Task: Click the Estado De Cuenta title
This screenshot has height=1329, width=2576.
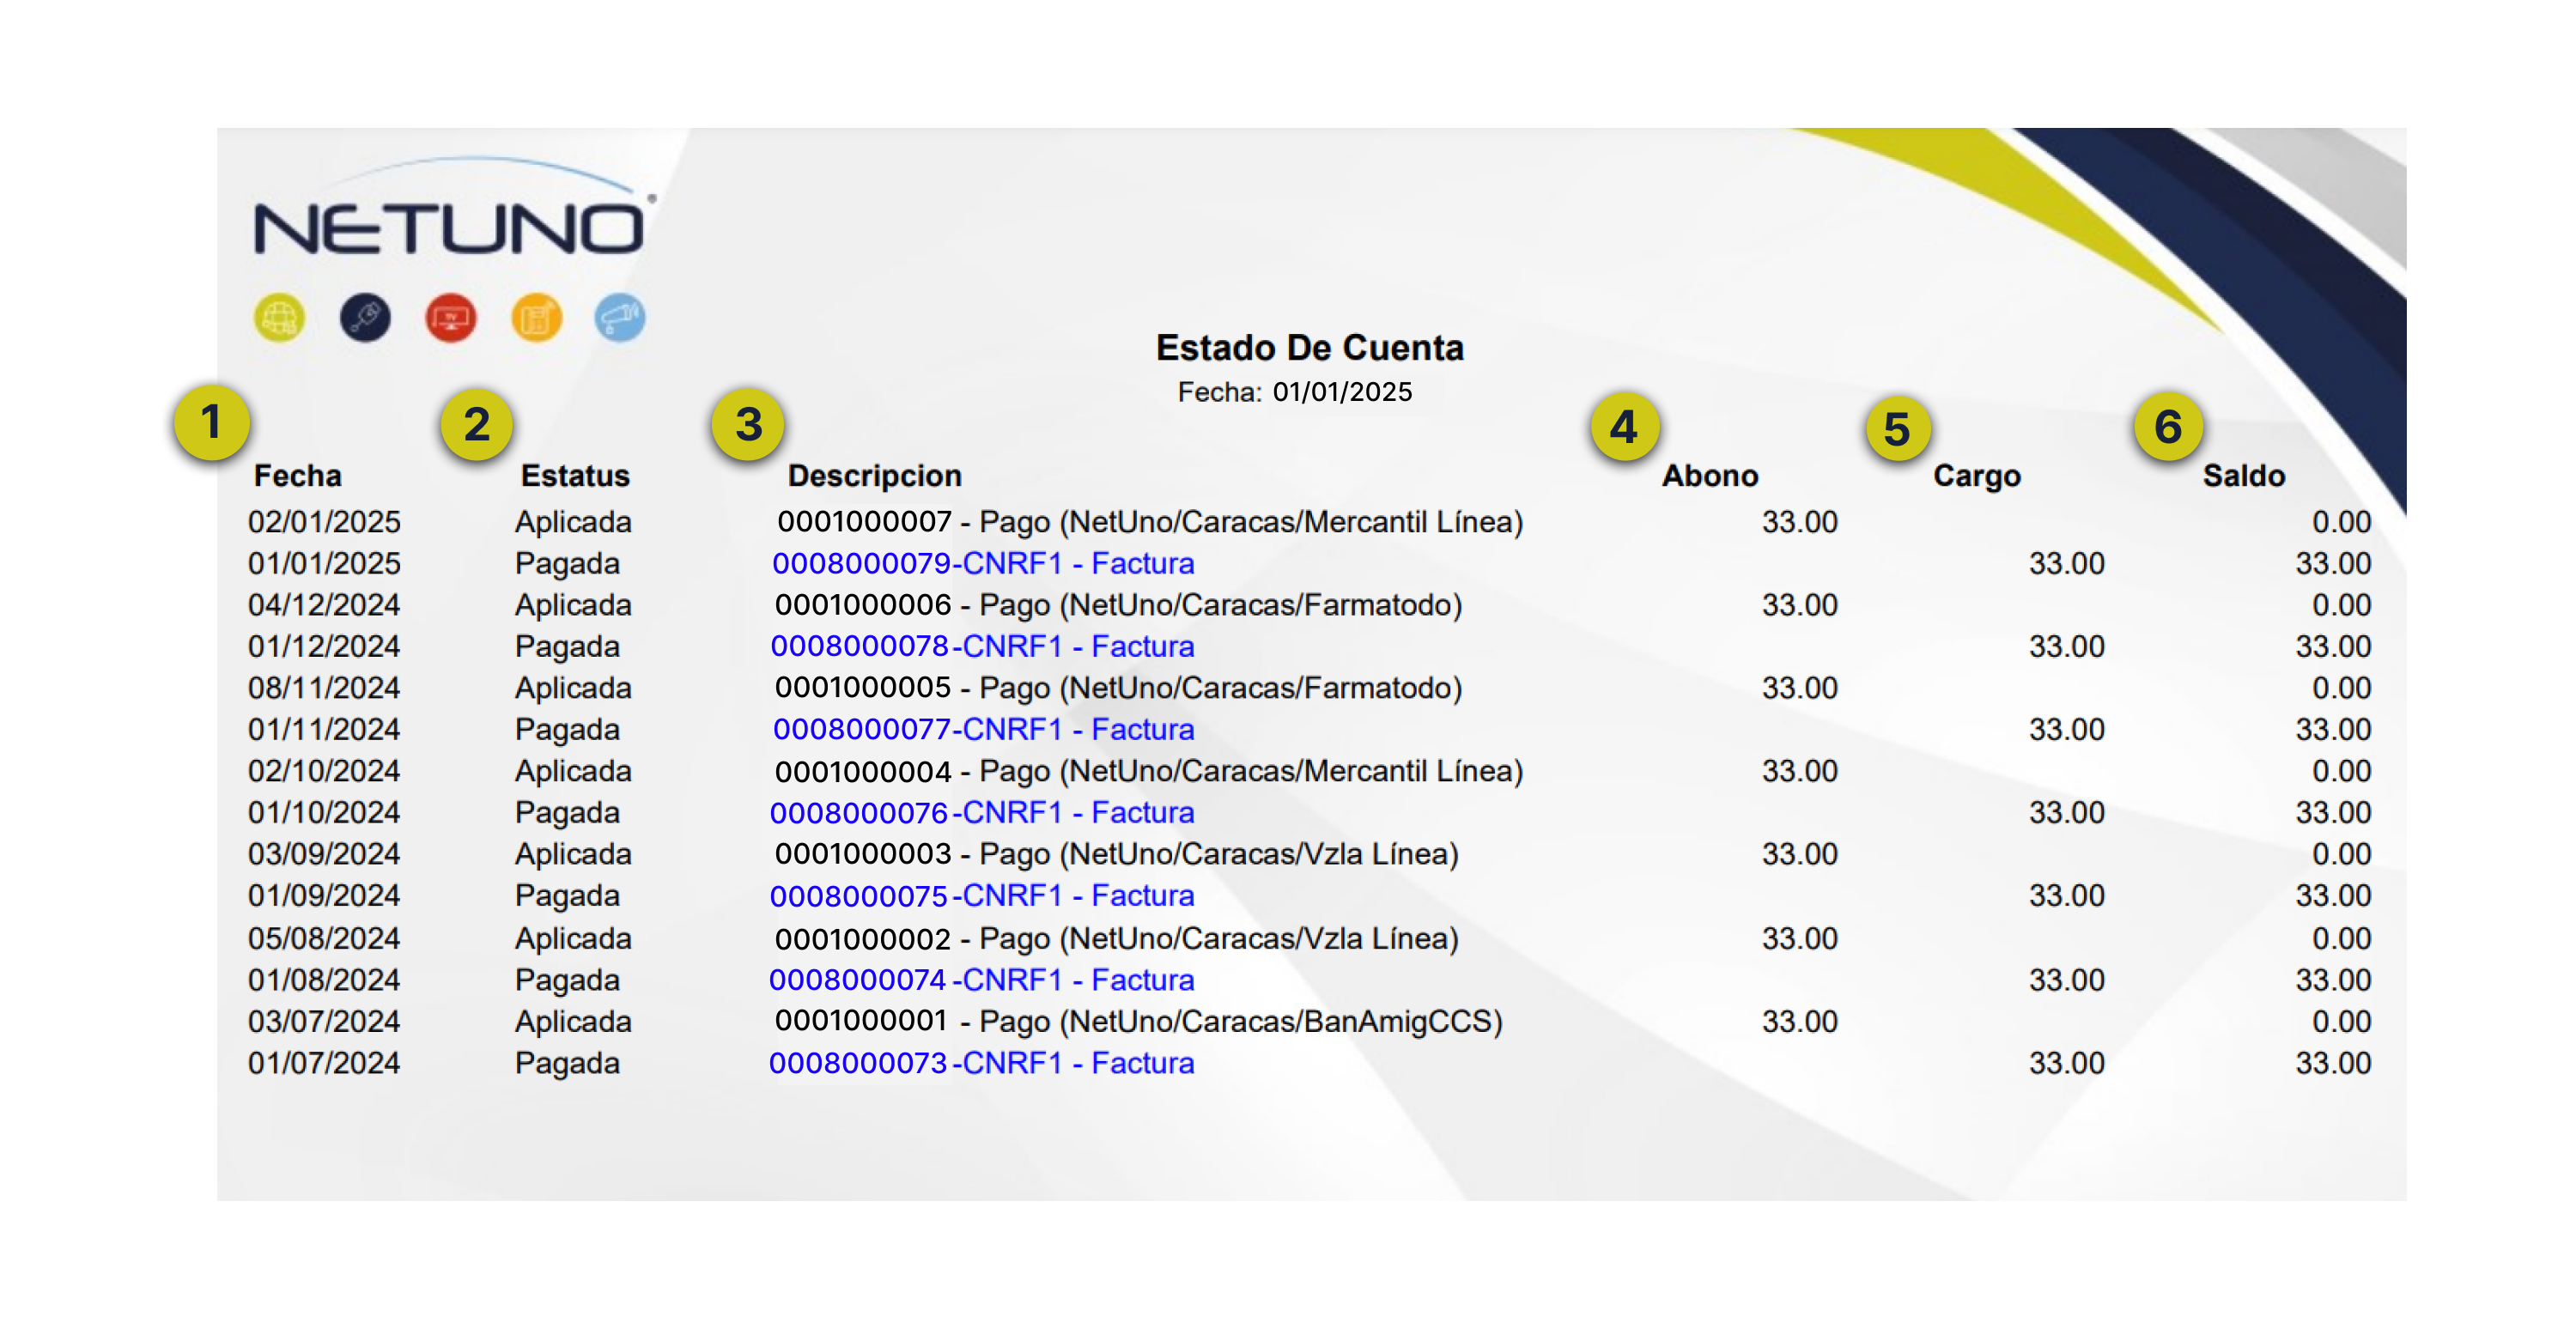Action: [1309, 348]
